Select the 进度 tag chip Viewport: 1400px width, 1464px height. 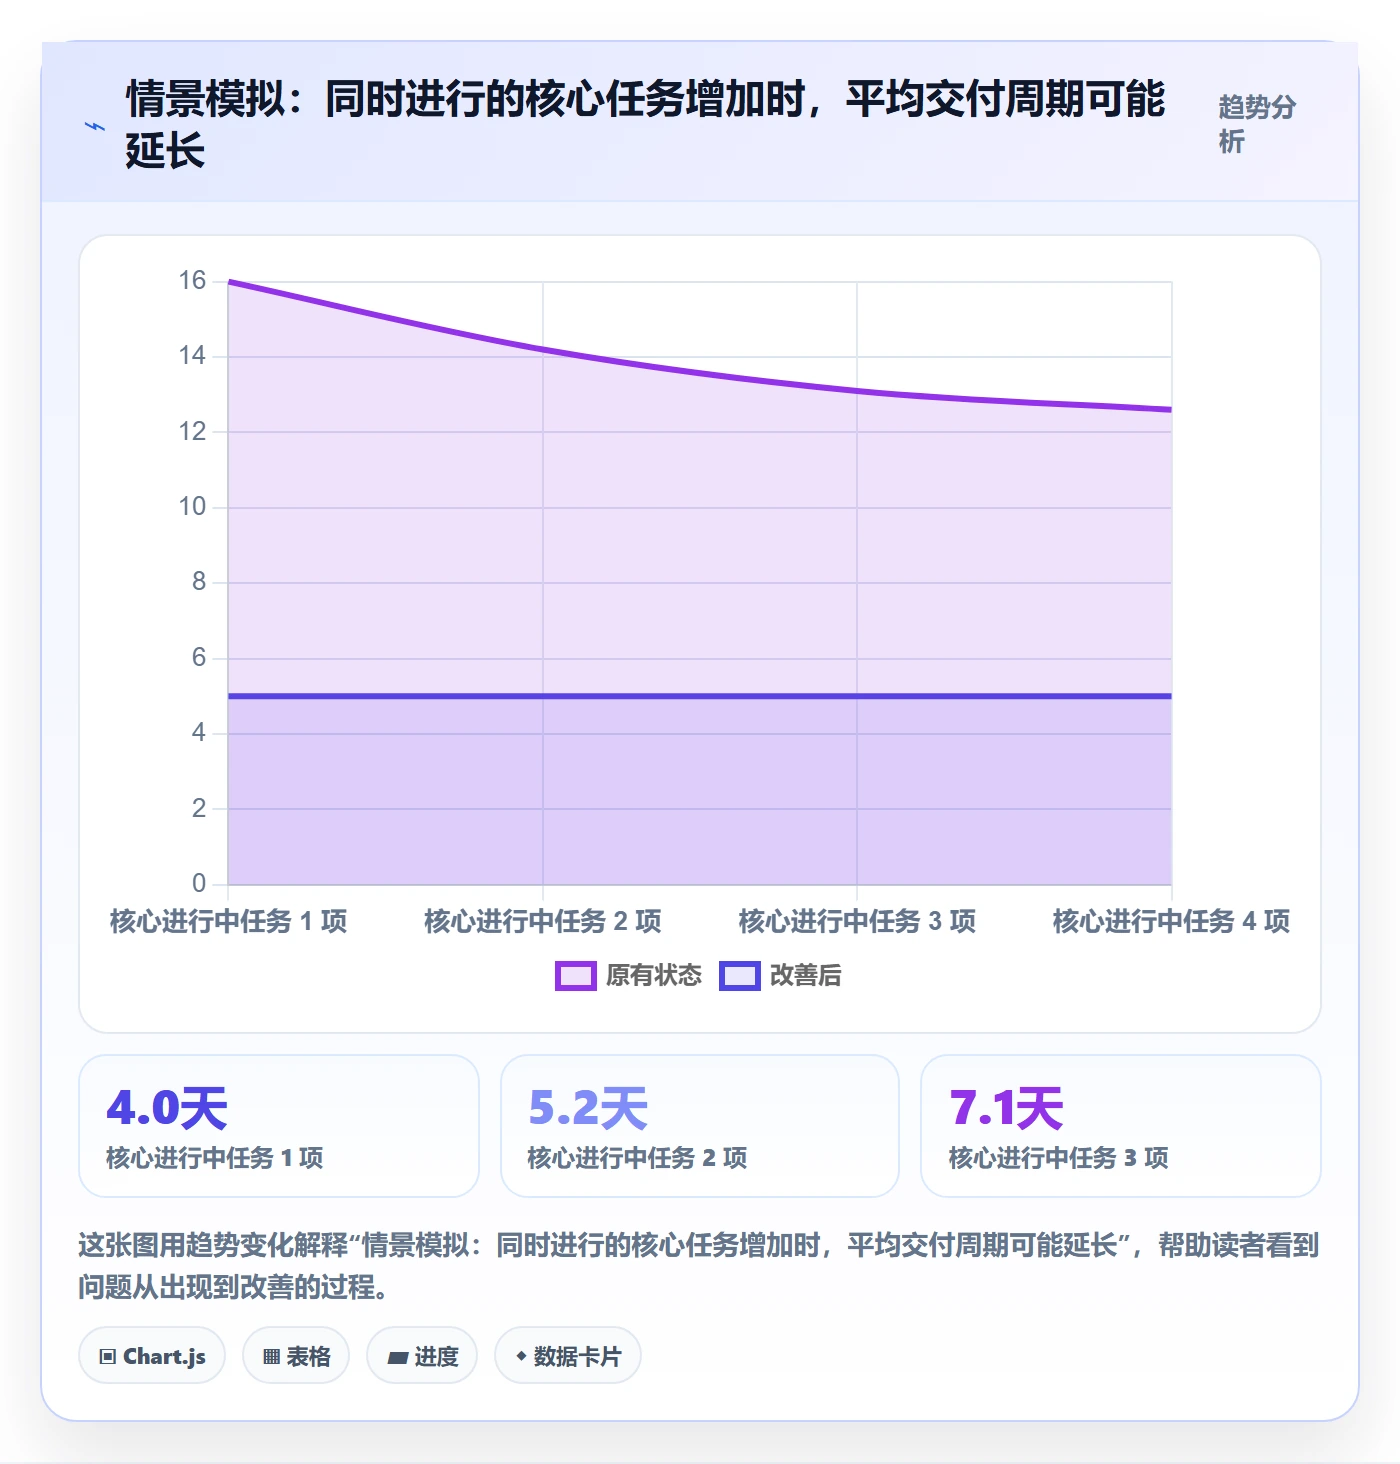[422, 1356]
